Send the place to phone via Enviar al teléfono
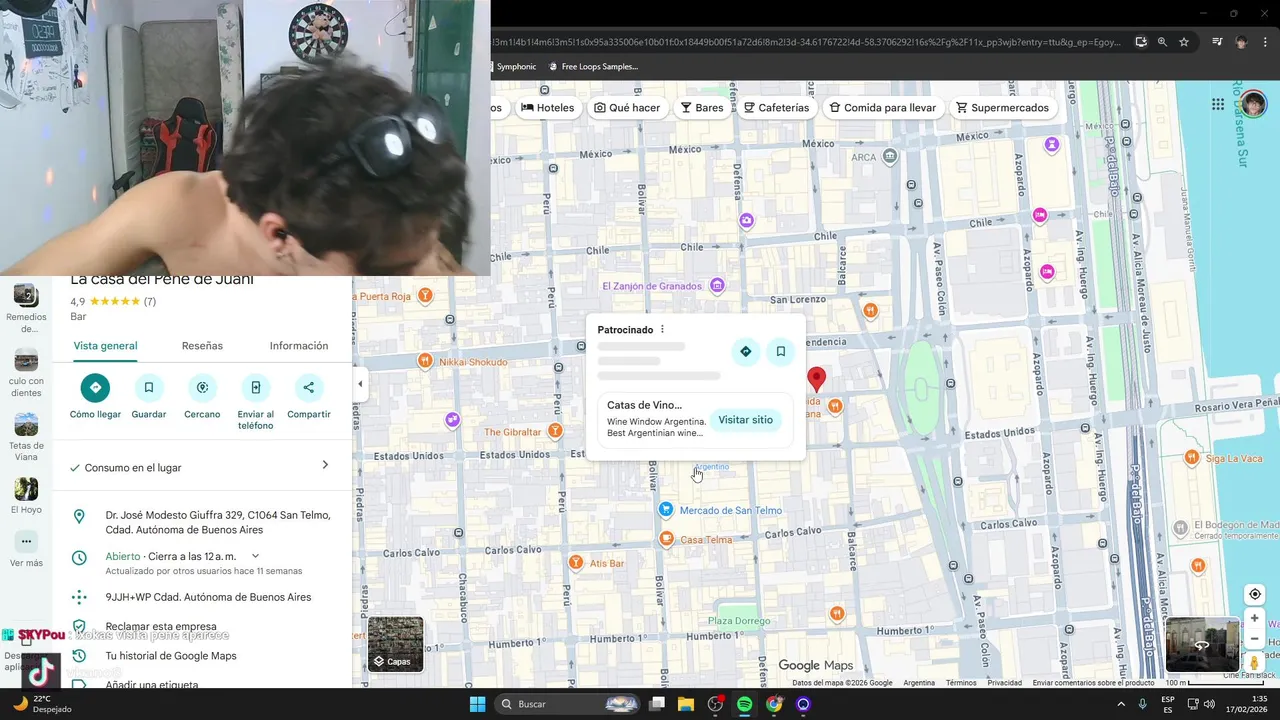The image size is (1280, 720). 255,387
